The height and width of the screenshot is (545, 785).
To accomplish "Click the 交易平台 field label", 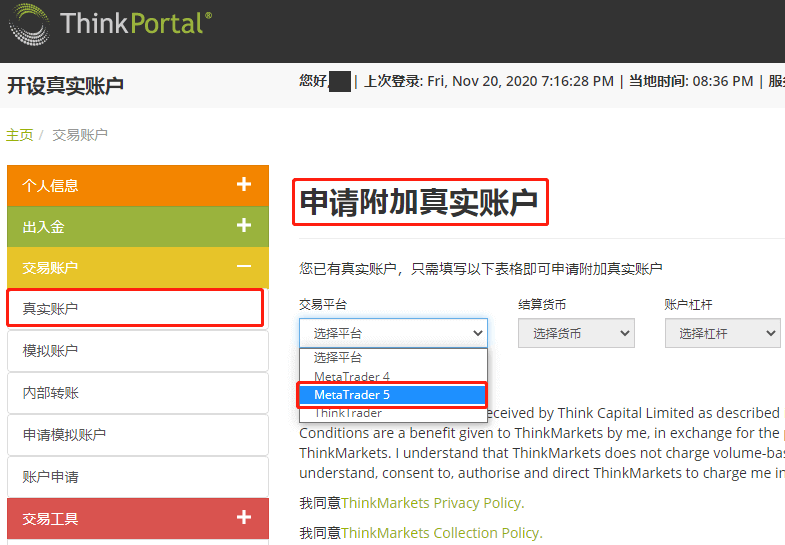I will (323, 304).
